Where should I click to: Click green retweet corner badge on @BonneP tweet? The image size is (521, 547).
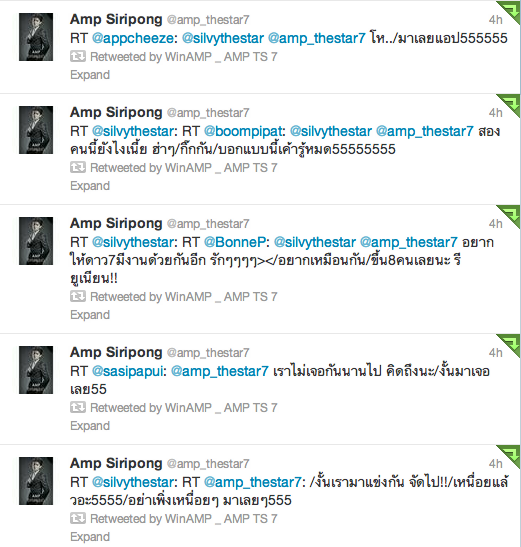(511, 216)
